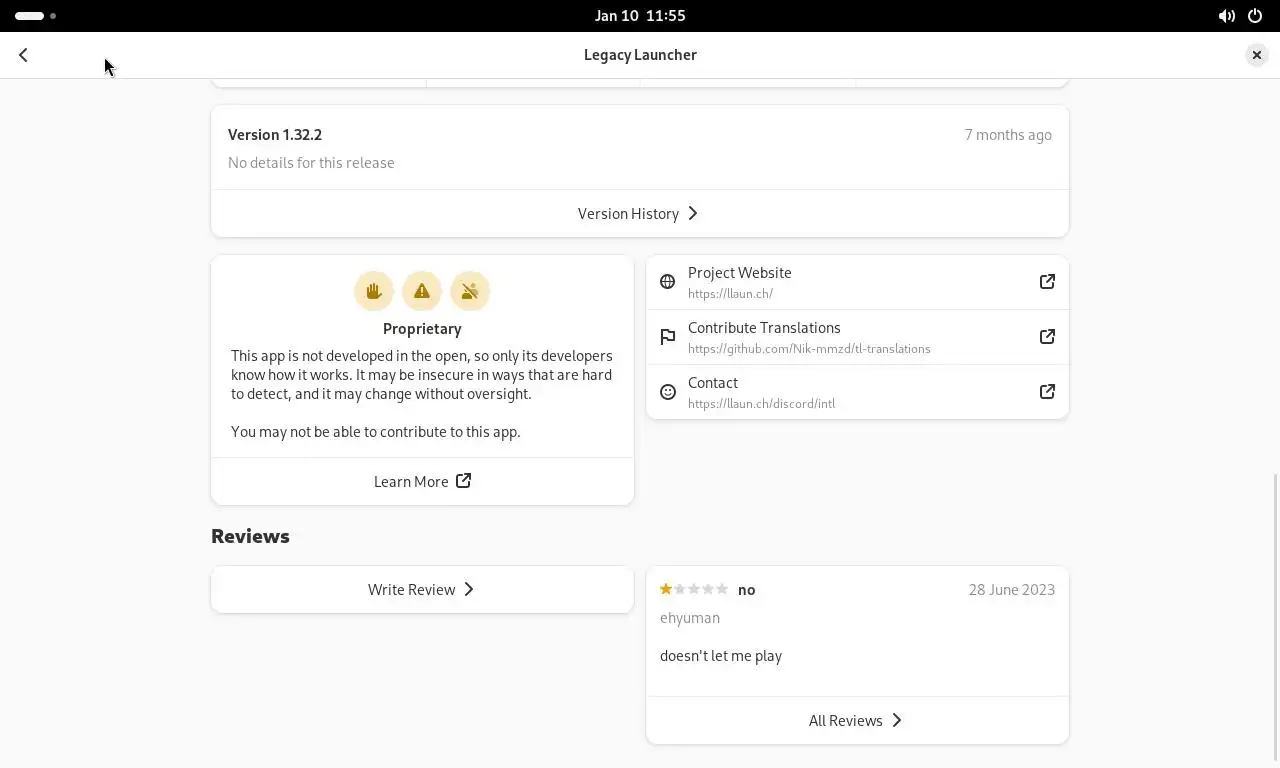The image size is (1280, 768).
Task: Click the review date 28 June 2023
Action: click(x=1011, y=589)
